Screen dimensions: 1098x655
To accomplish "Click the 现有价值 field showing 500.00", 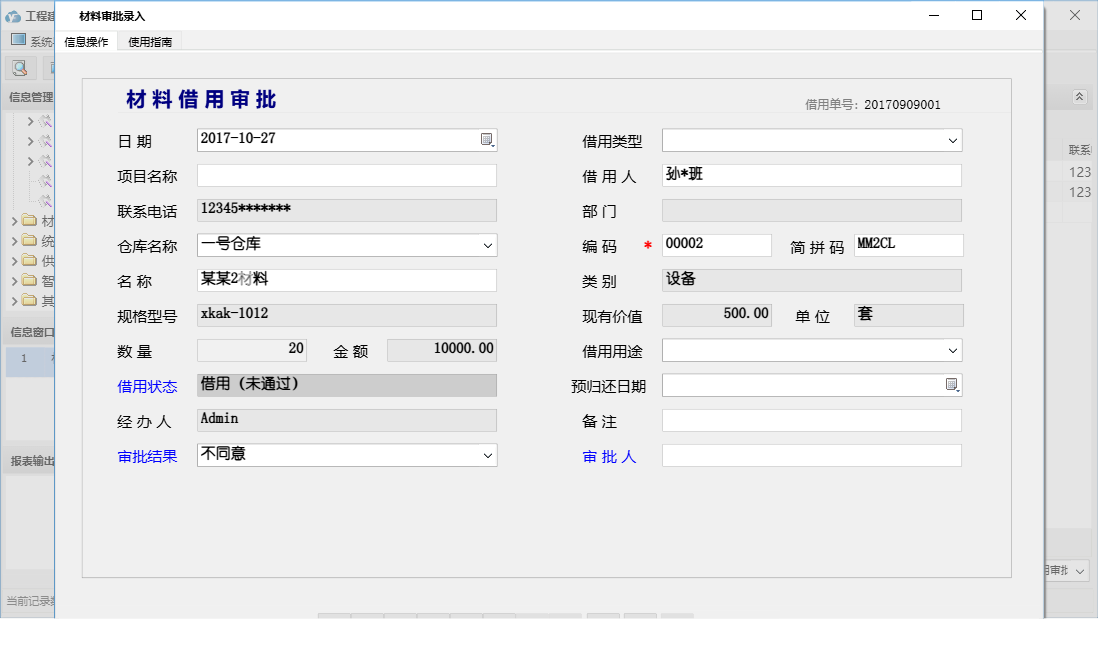I will (716, 315).
